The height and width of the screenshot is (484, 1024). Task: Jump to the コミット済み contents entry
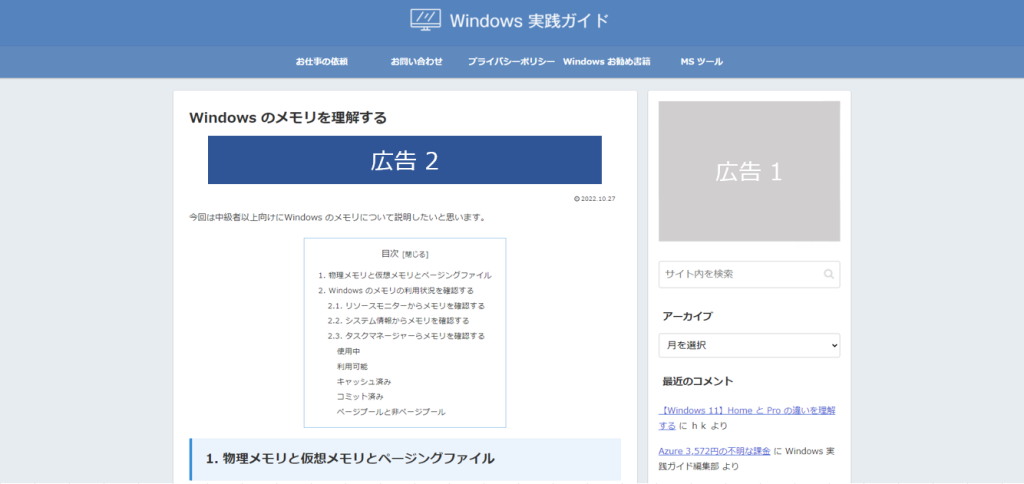(360, 396)
